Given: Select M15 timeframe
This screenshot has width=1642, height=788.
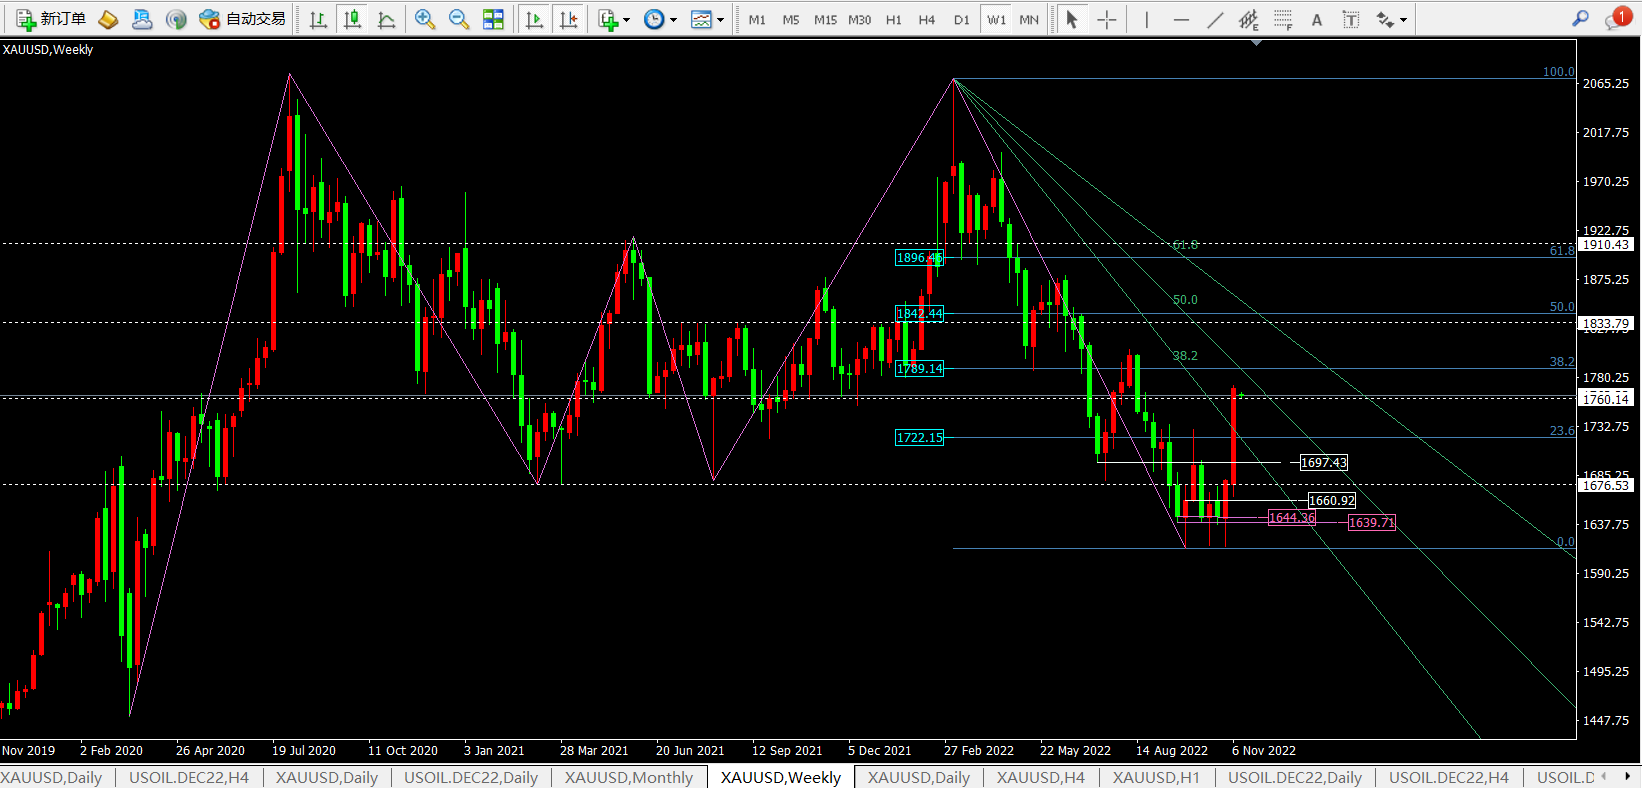Looking at the screenshot, I should pyautogui.click(x=825, y=20).
